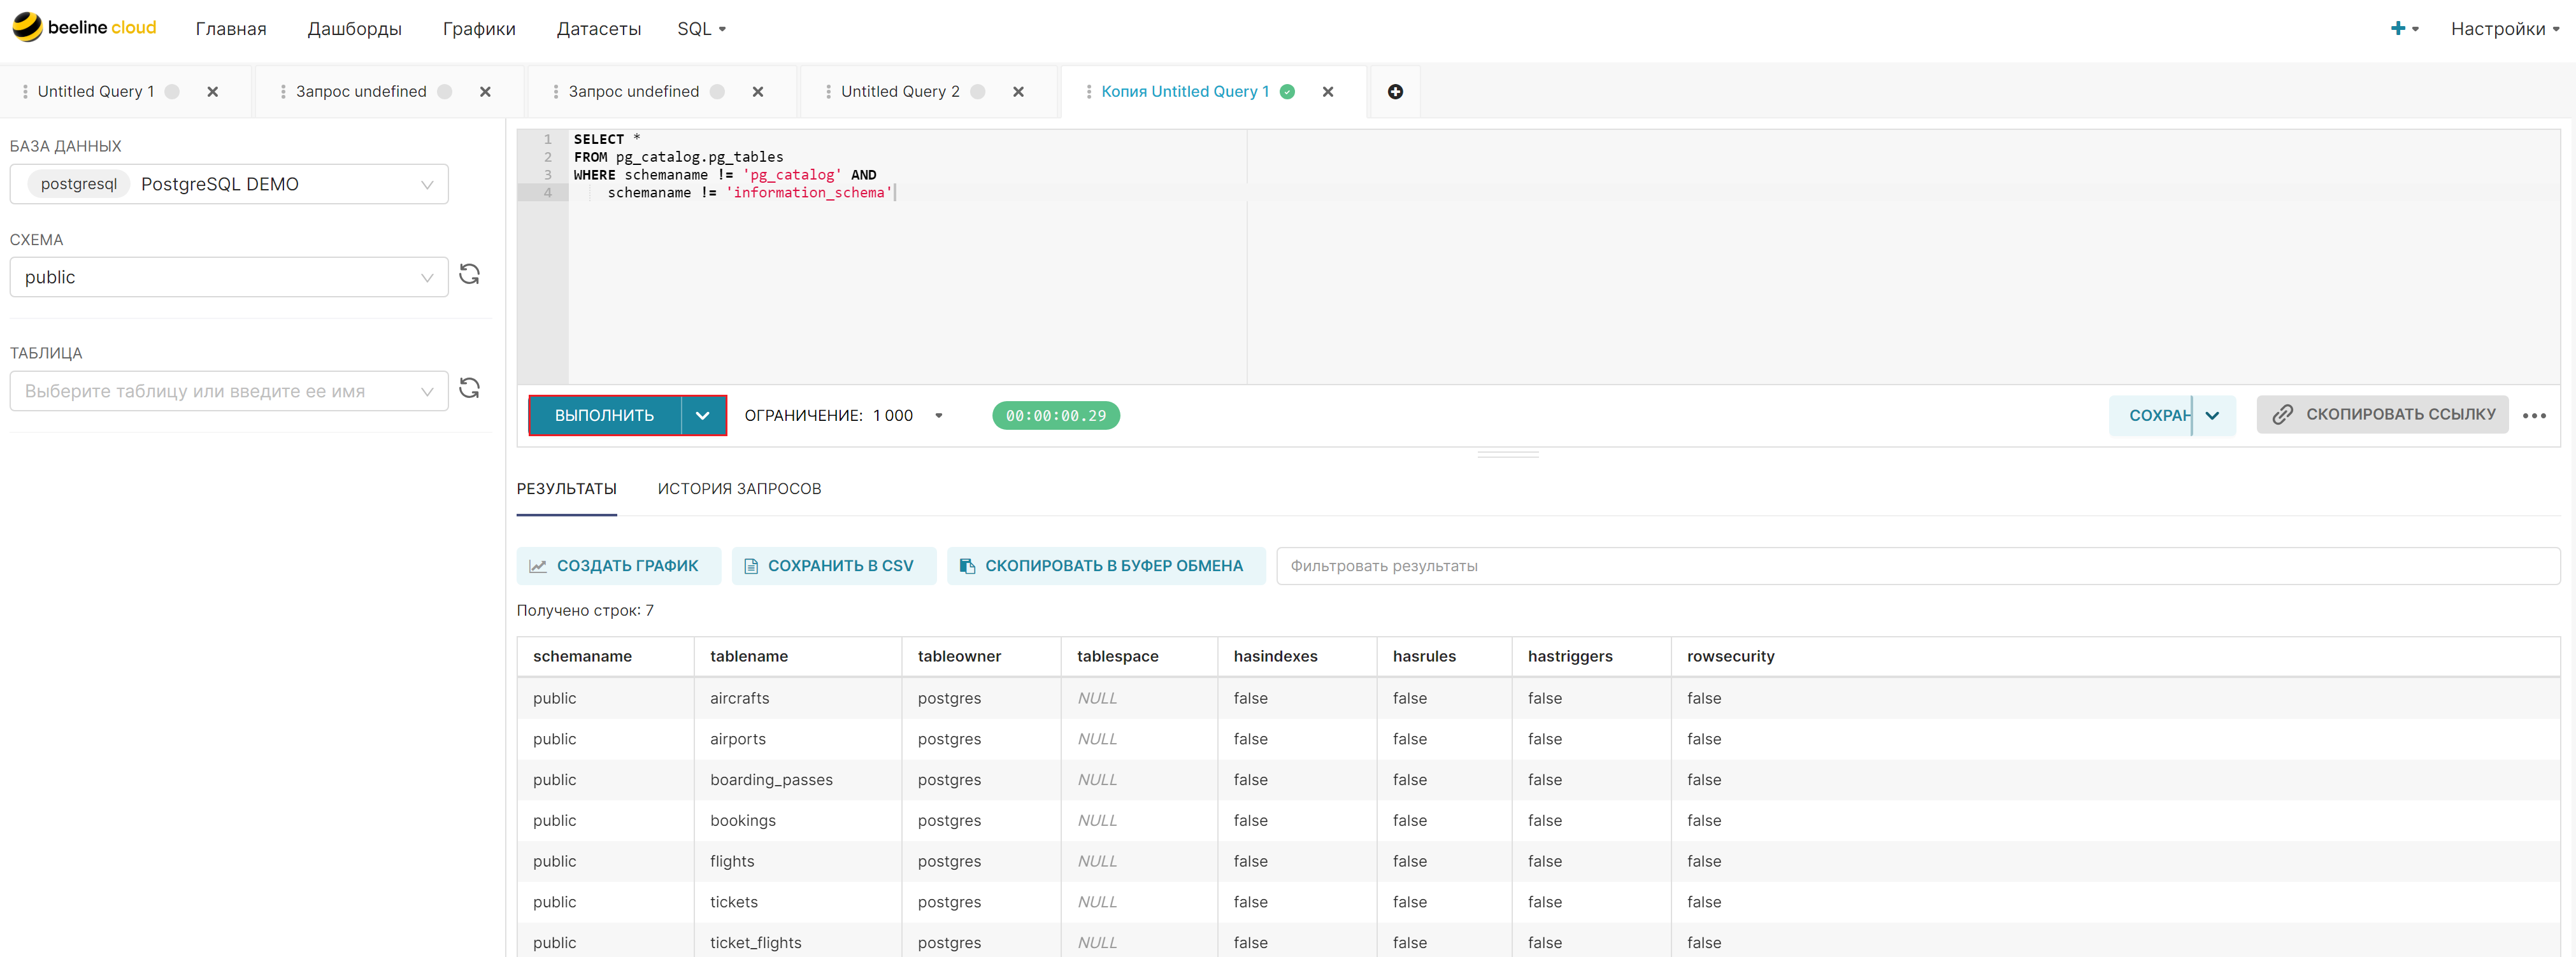Screen dimensions: 2576x957
Task: Open the Датасеты menu item
Action: [x=598, y=29]
